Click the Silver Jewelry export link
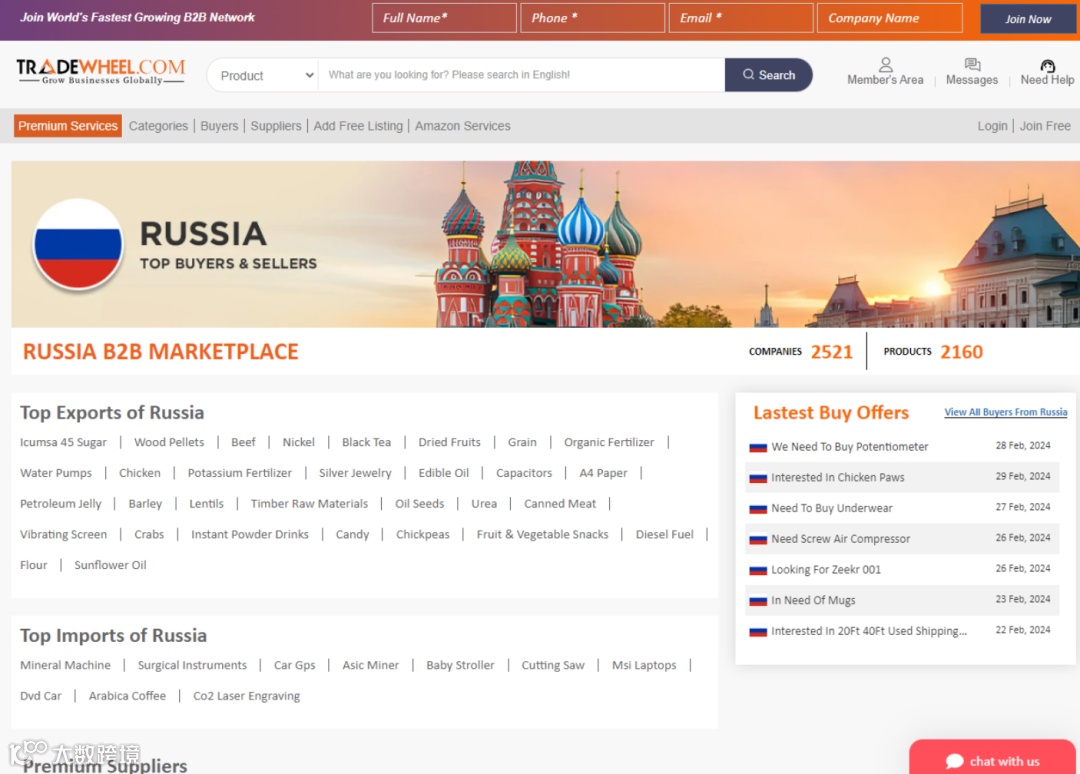This screenshot has width=1080, height=774. click(x=355, y=473)
